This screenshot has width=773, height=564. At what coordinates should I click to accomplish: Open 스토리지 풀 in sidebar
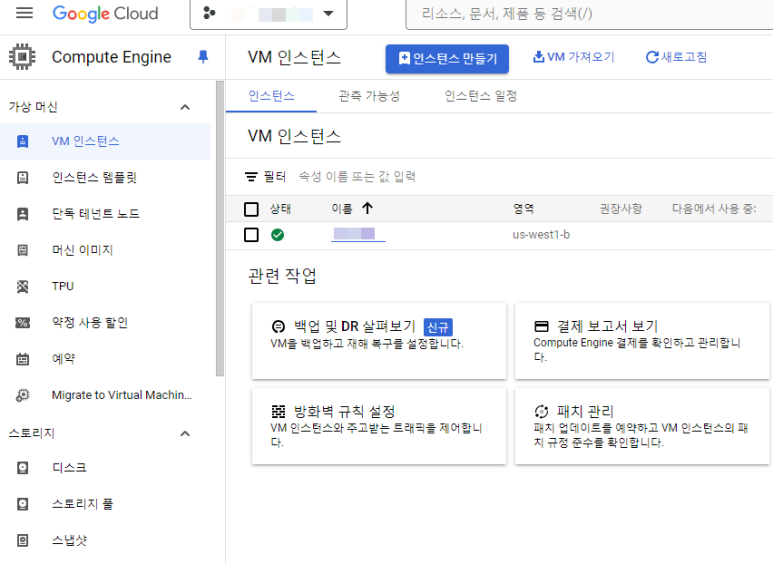105,504
